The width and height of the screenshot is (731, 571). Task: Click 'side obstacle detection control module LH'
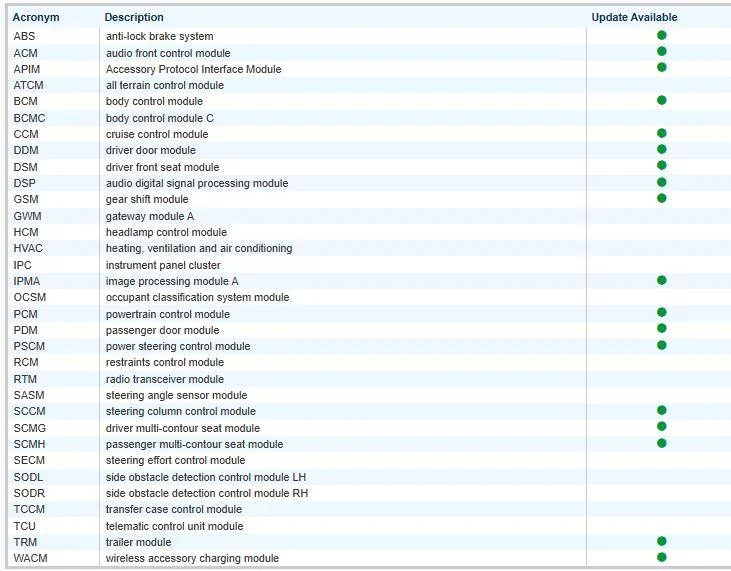coord(206,477)
